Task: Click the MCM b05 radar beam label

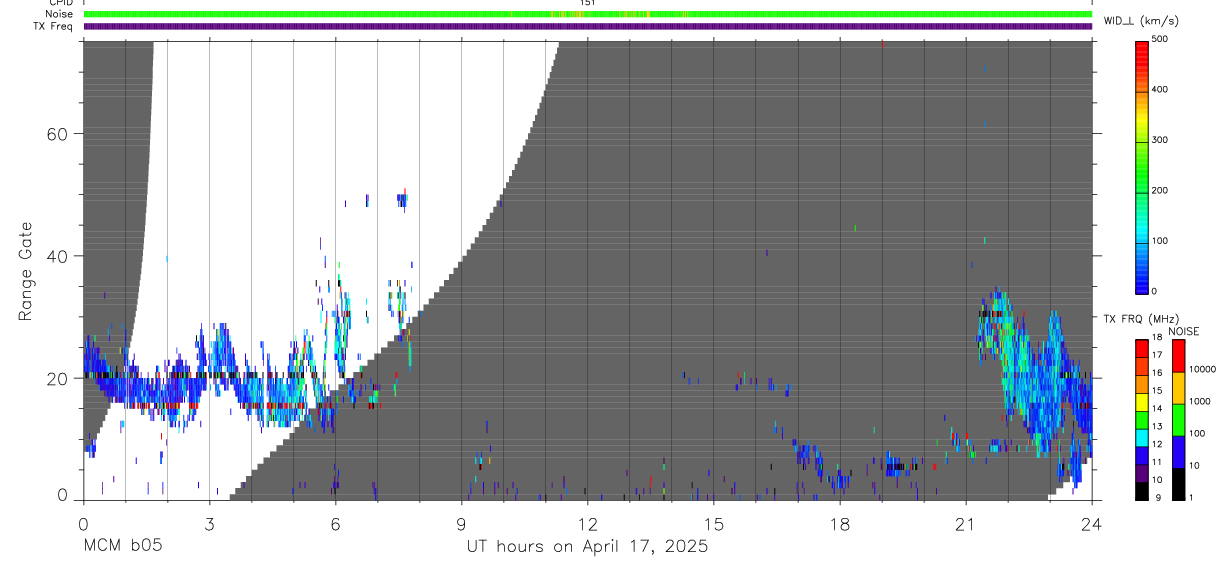Action: point(122,546)
